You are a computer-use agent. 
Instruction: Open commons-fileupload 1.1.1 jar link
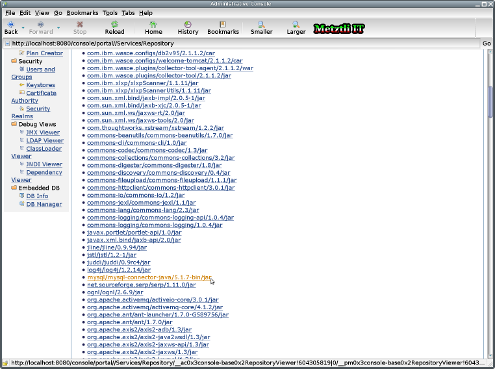162,180
